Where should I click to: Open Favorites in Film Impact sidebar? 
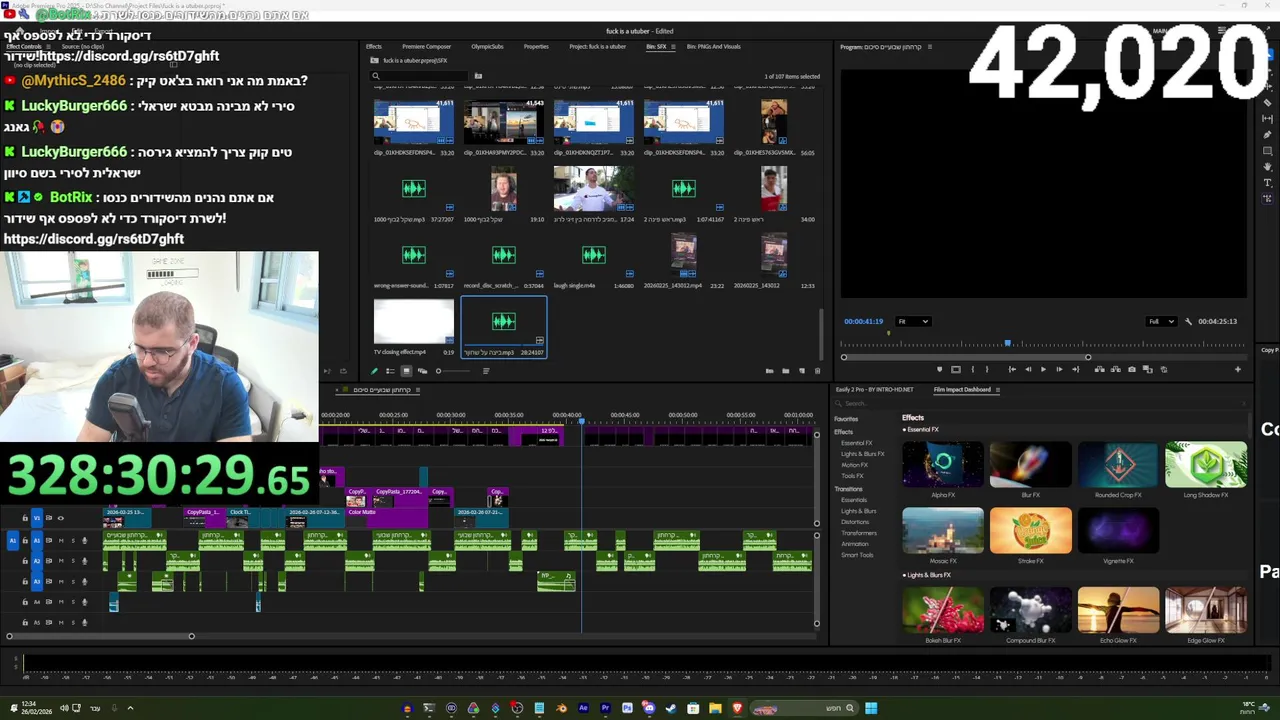coord(846,419)
